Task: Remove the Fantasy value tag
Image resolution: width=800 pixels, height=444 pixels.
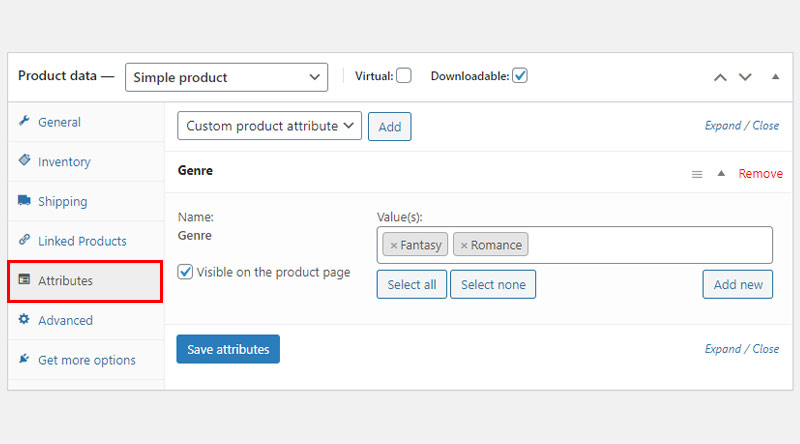Action: [393, 245]
